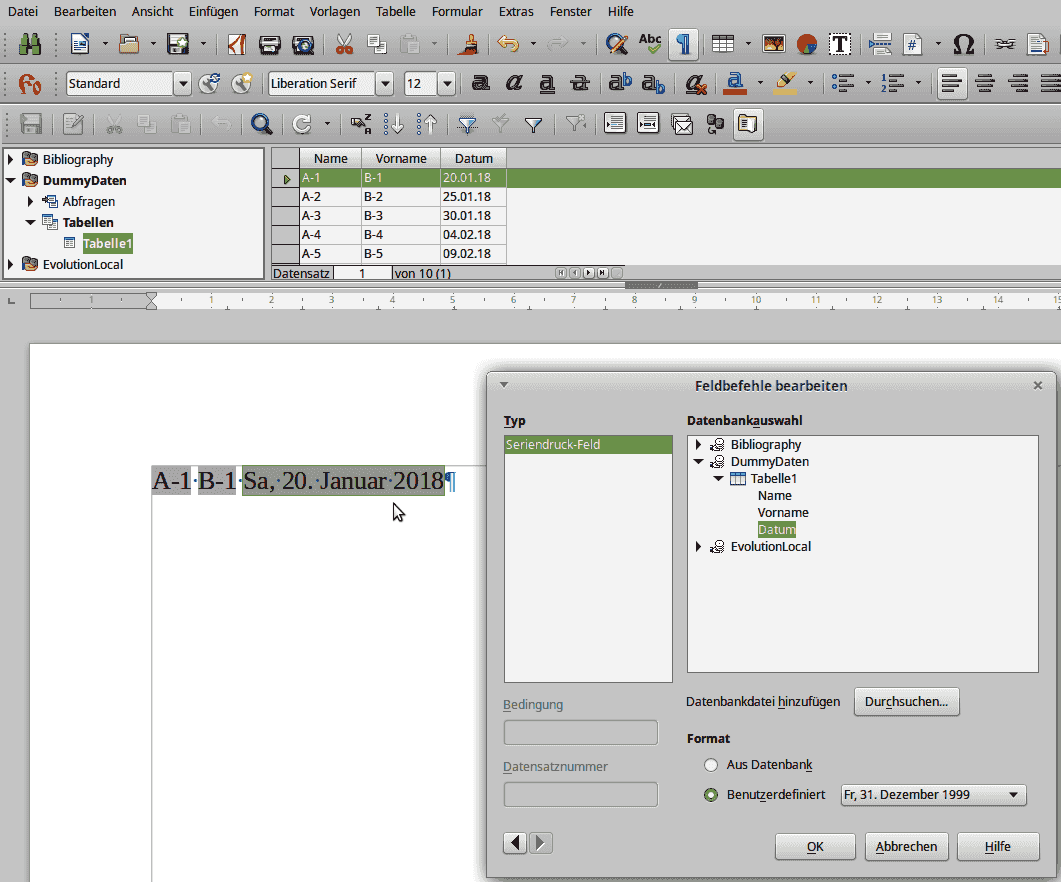Open Find & Replace with the binoculars icon
The width and height of the screenshot is (1061, 882).
click(x=30, y=45)
